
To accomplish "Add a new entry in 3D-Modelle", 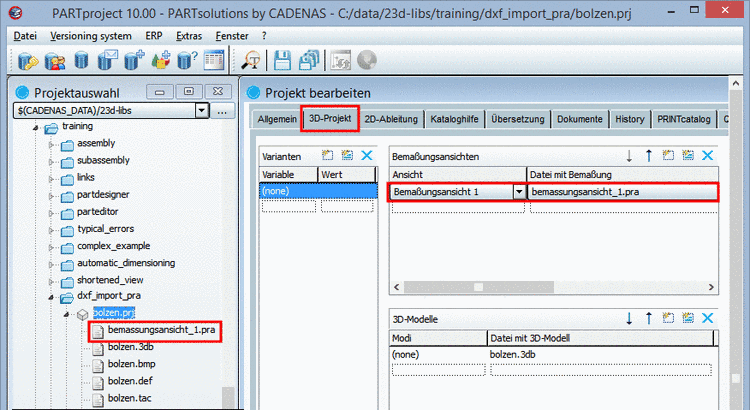I will tap(668, 318).
